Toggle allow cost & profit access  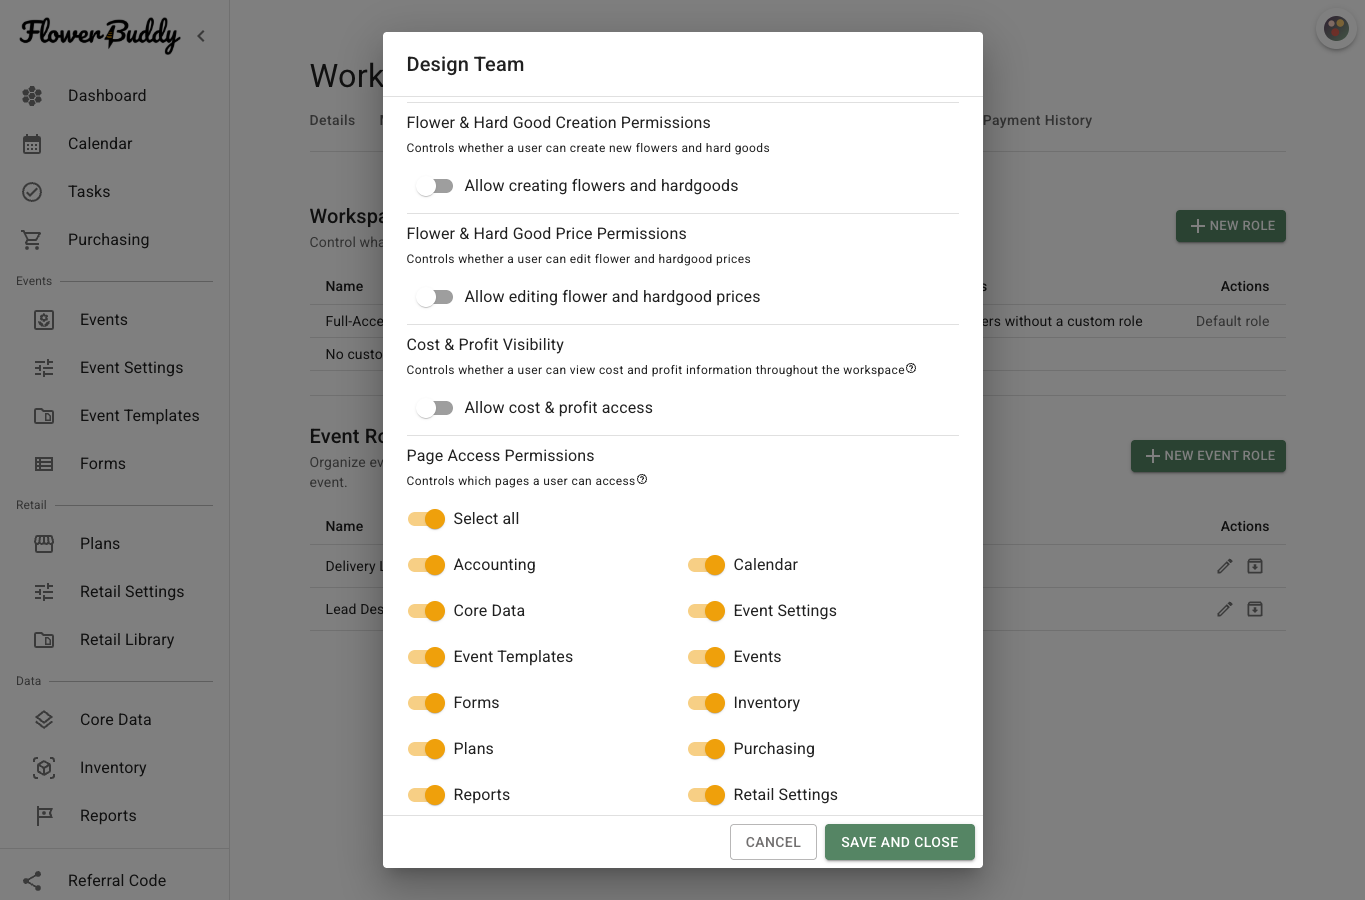435,408
